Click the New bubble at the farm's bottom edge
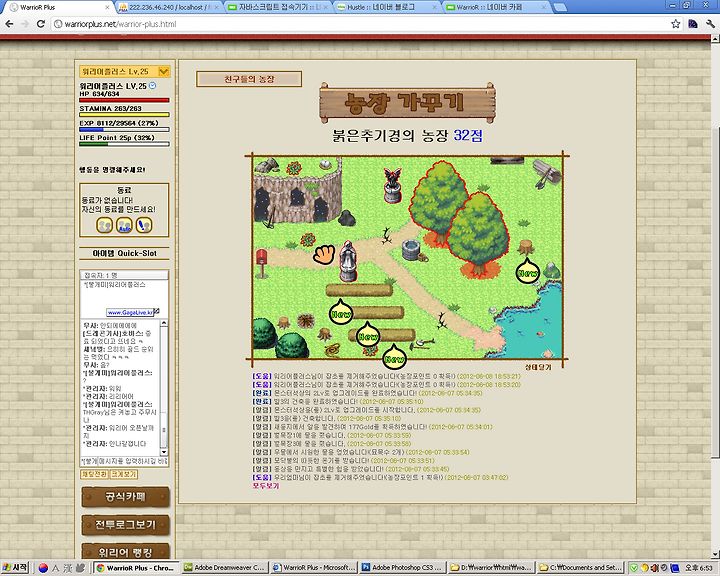720x576 pixels. click(x=394, y=357)
